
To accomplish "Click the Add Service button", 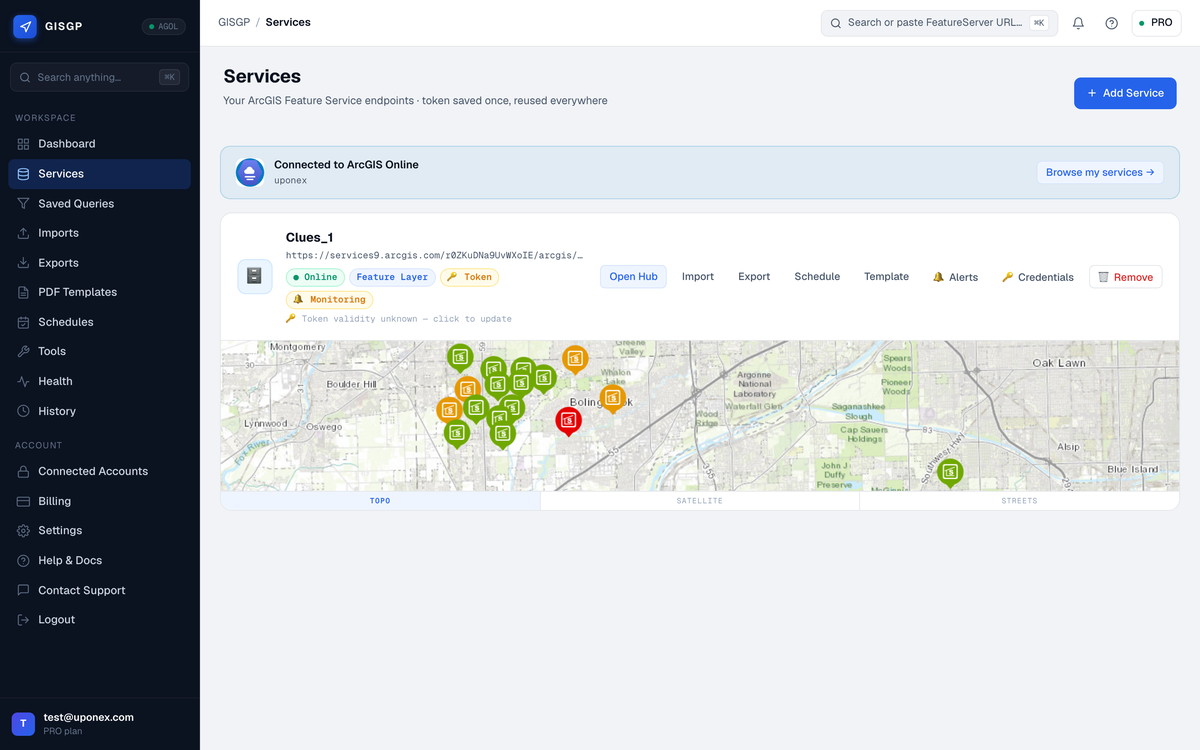I will click(x=1125, y=93).
